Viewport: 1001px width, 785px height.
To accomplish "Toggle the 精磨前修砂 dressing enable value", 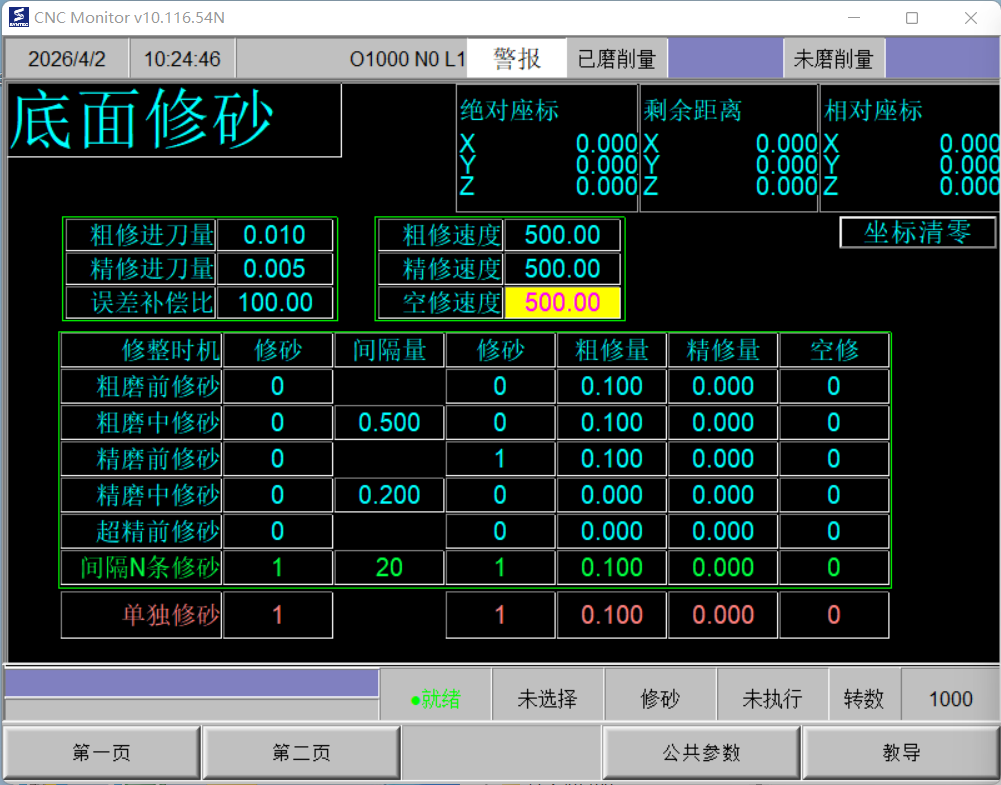I will [277, 459].
